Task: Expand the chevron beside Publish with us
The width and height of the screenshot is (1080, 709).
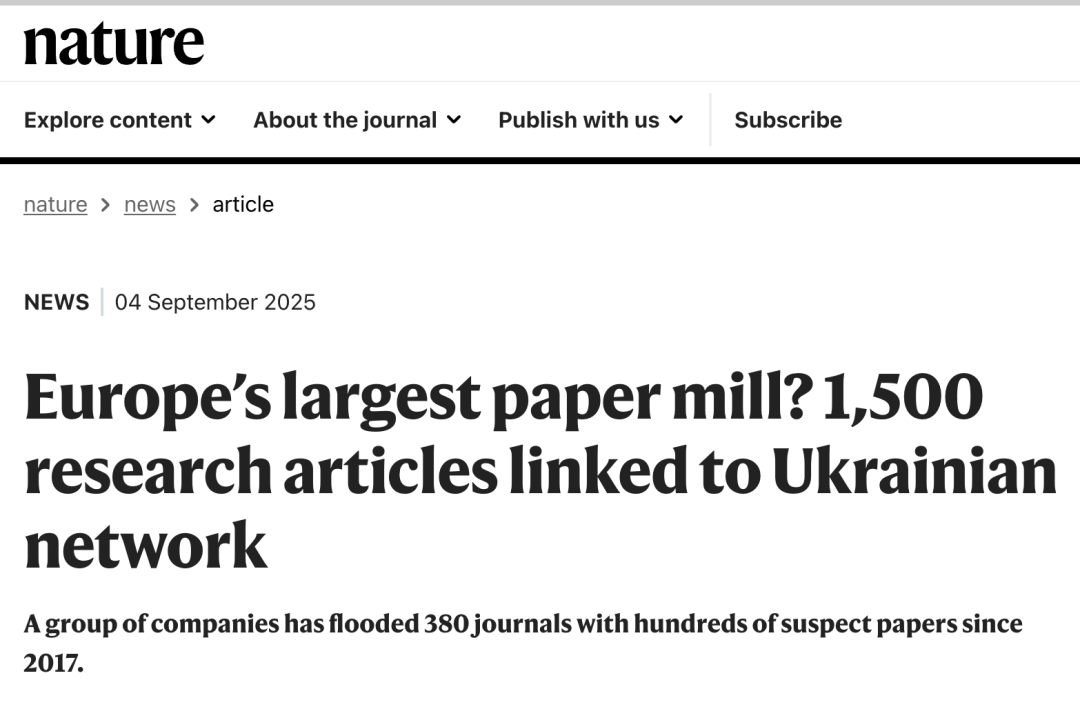Action: 676,120
